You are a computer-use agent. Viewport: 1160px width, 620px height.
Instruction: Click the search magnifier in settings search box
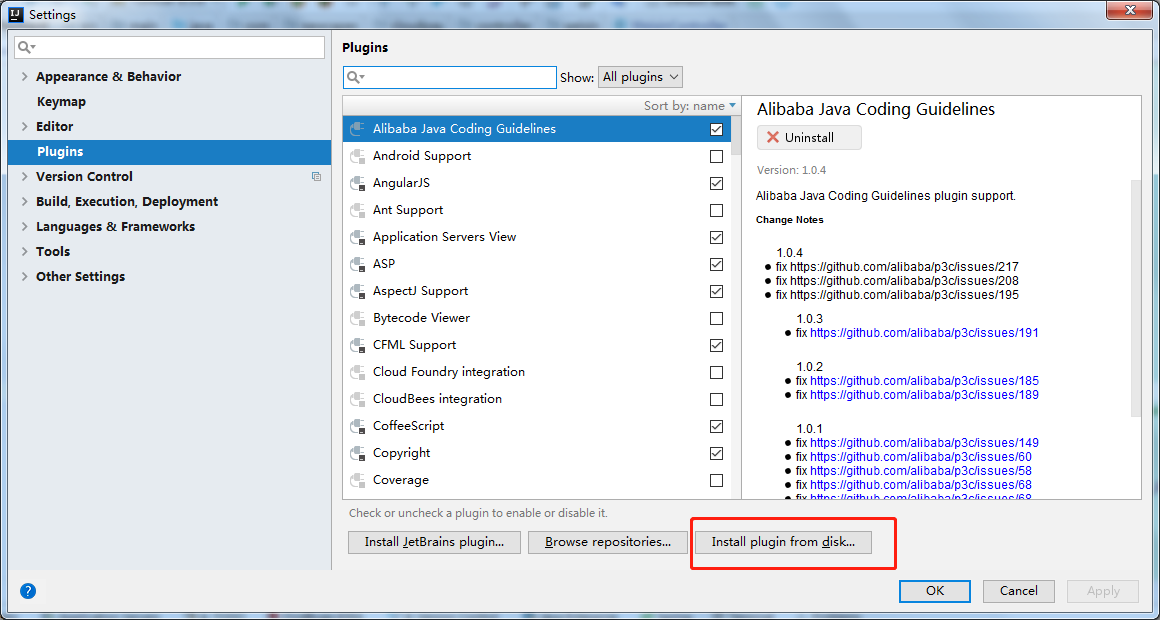pyautogui.click(x=27, y=47)
